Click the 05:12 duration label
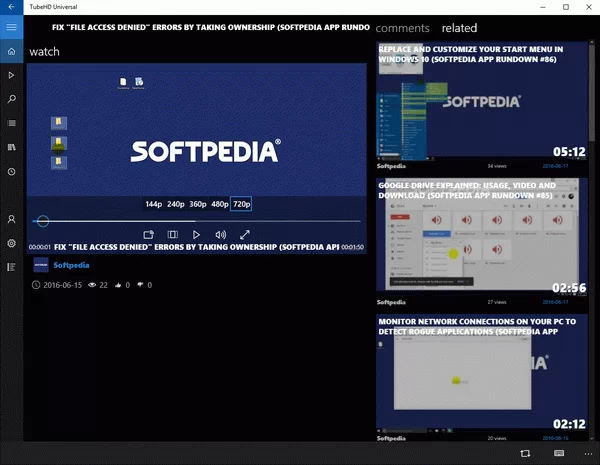The image size is (600, 465). pyautogui.click(x=569, y=152)
